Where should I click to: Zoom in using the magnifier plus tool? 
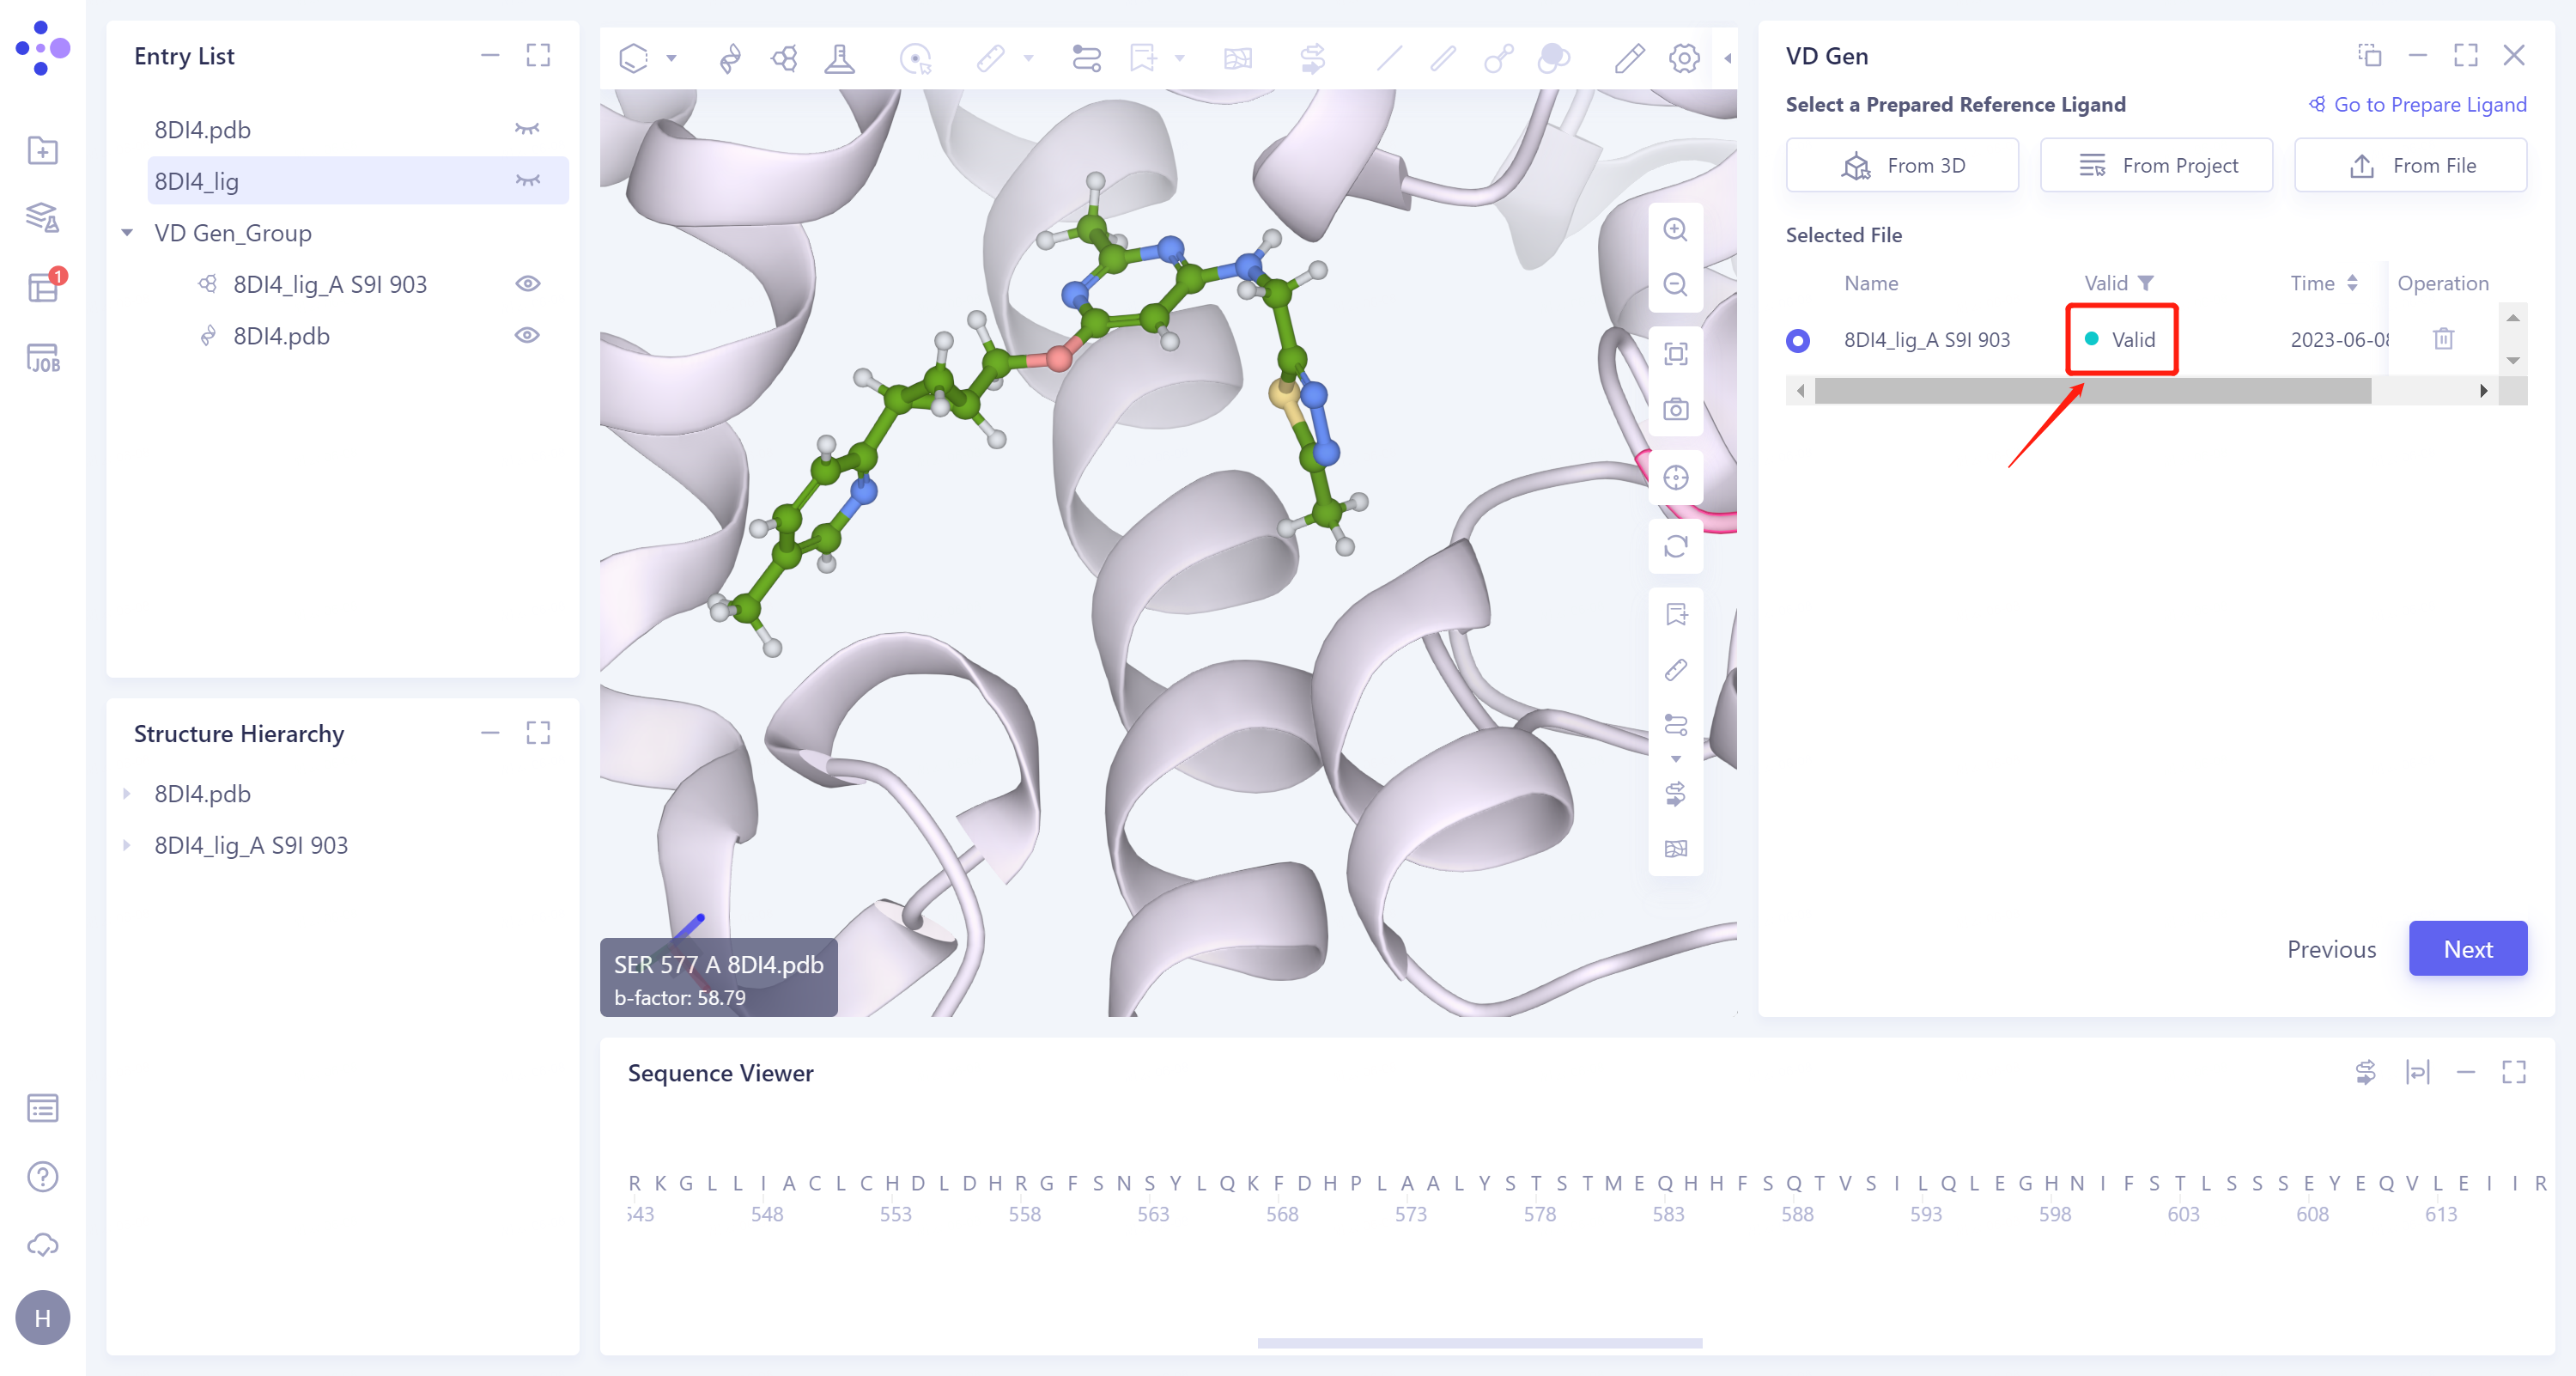click(x=1675, y=230)
